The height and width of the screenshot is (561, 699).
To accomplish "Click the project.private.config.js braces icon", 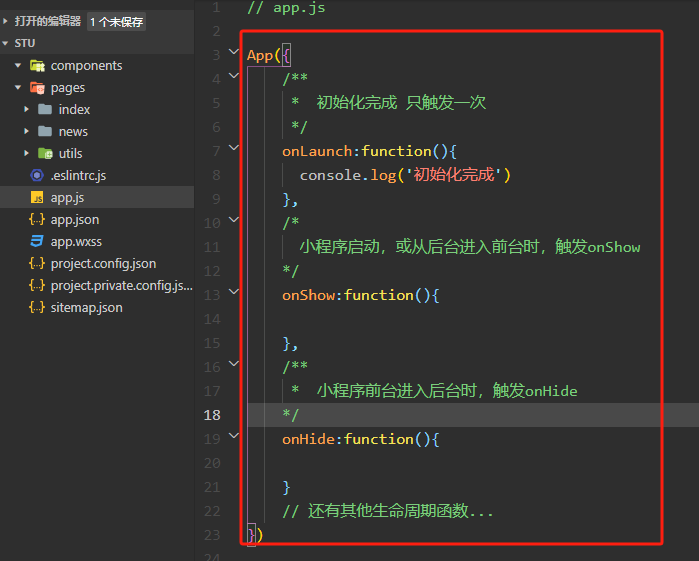I will [x=37, y=285].
